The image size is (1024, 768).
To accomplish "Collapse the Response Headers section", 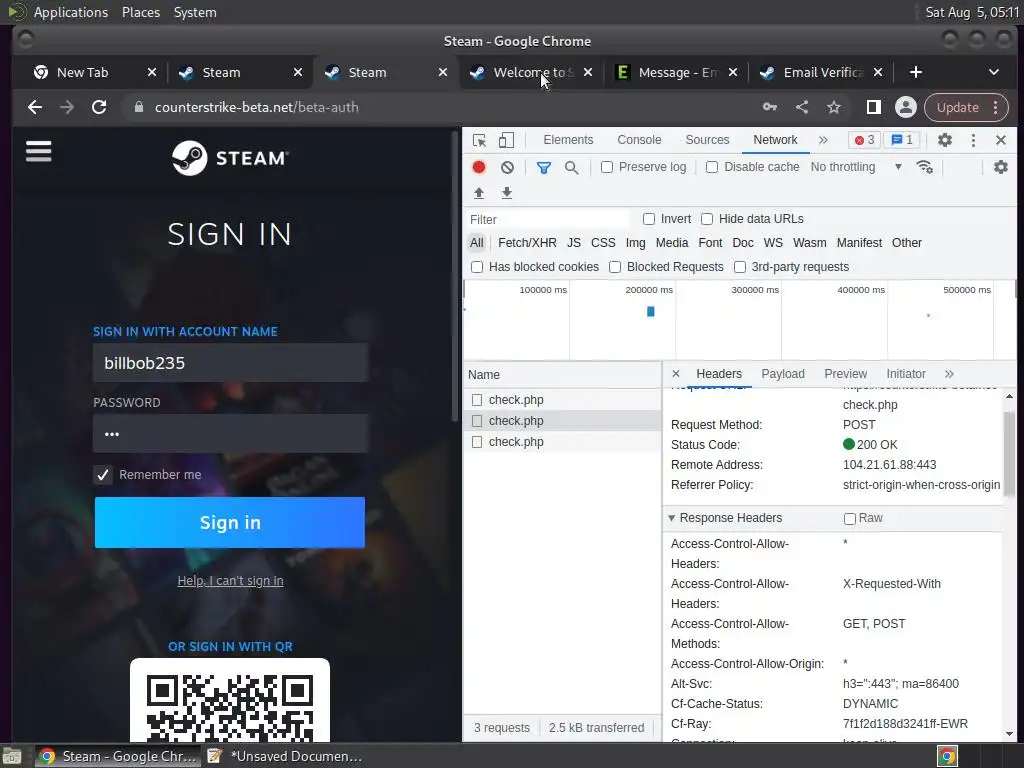I will (671, 518).
